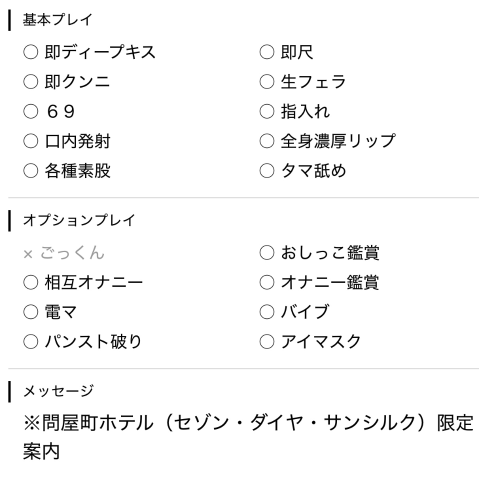Screen dimensions: 479x480
Task: Click the circle icon beside 即クンニ
Action: [x=30, y=82]
